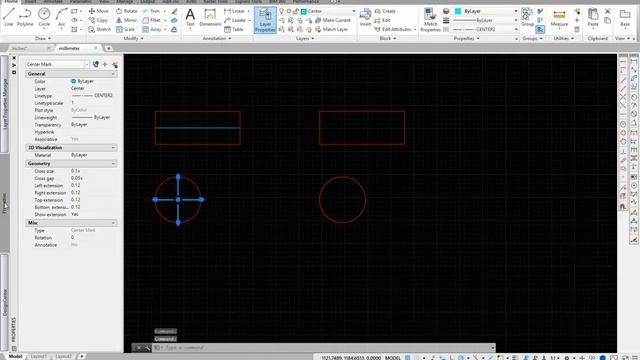Screen dimensions: 640x360
Task: Click Create block button
Action: 385,11
